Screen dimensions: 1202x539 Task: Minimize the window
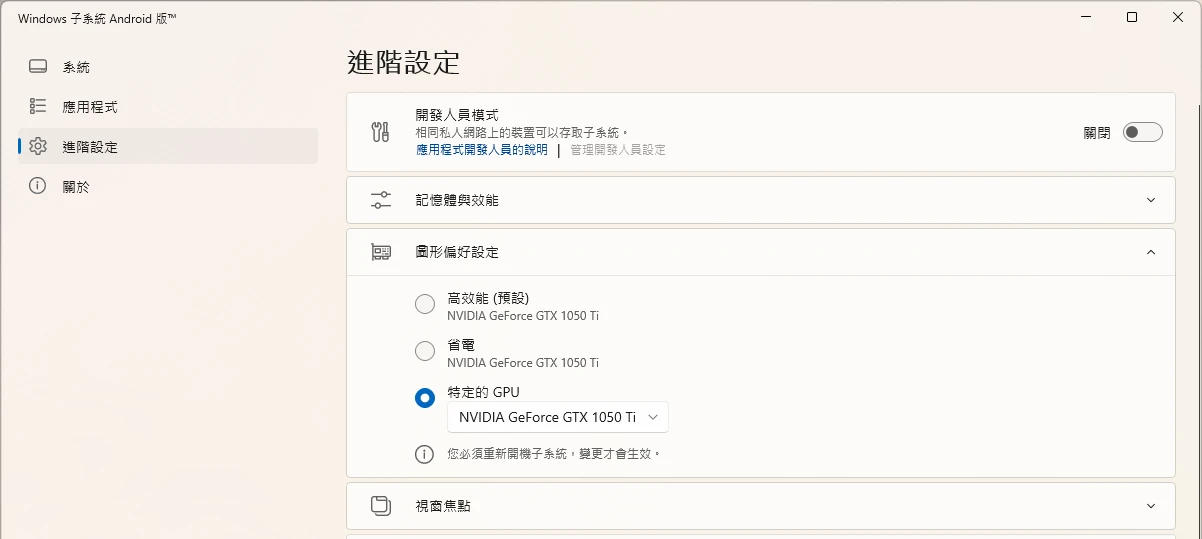(1086, 17)
